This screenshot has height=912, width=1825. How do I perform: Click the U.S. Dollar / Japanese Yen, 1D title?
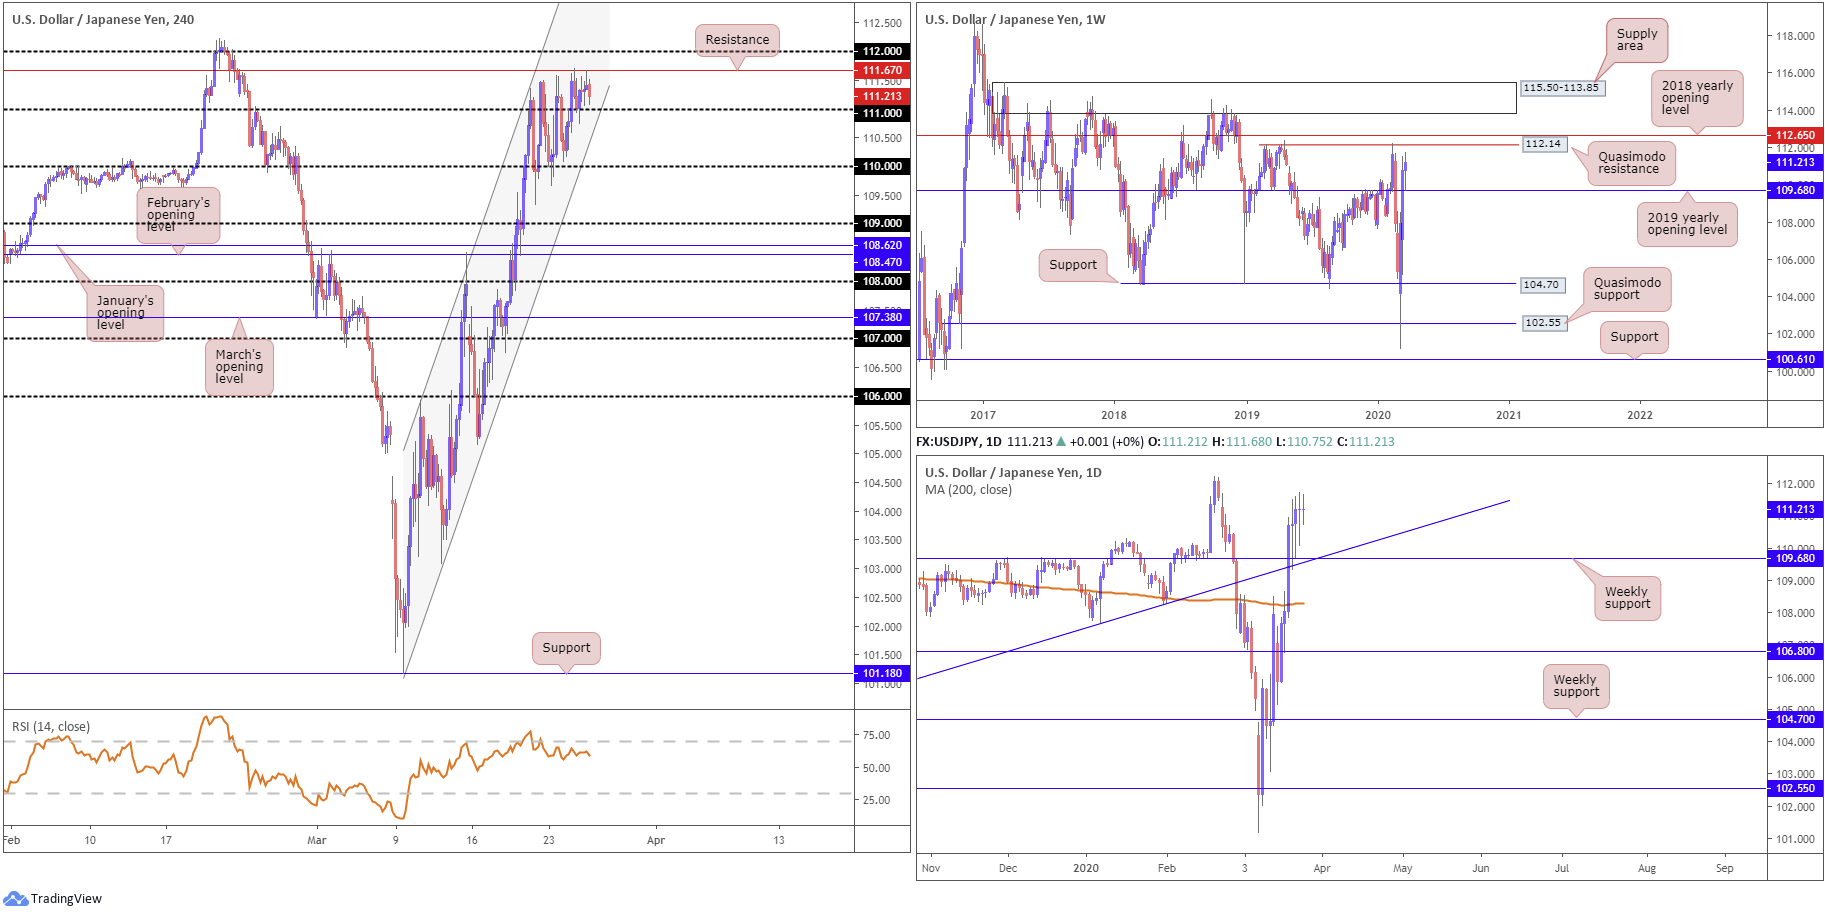1013,472
